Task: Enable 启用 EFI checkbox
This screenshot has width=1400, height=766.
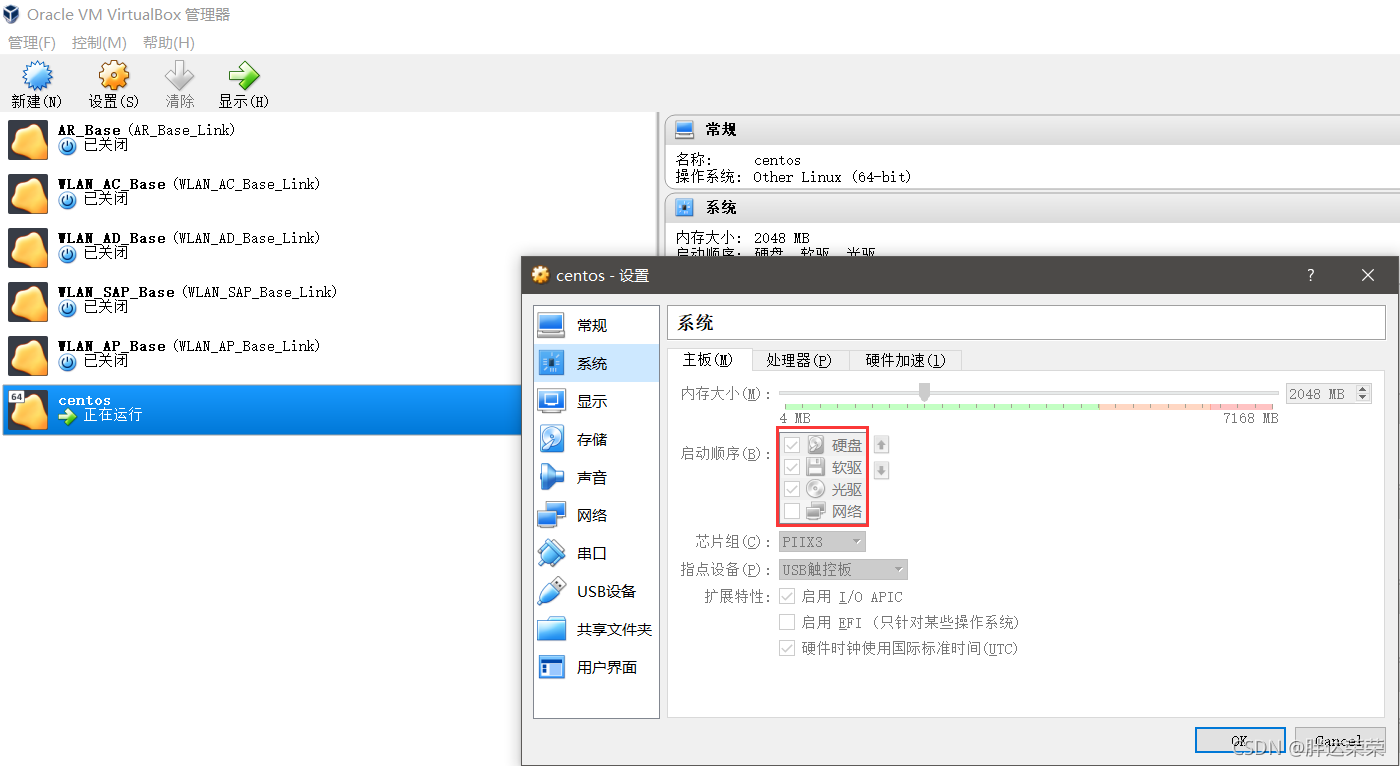Action: [787, 622]
